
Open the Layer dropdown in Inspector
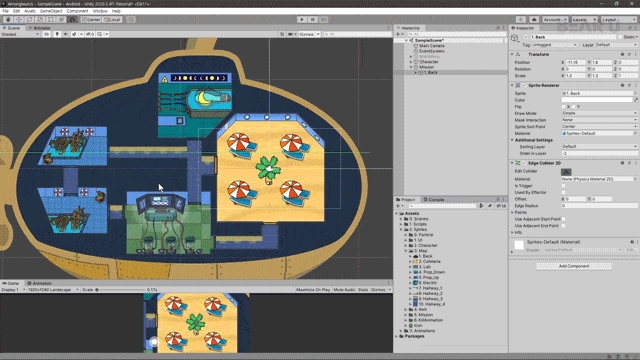point(616,45)
